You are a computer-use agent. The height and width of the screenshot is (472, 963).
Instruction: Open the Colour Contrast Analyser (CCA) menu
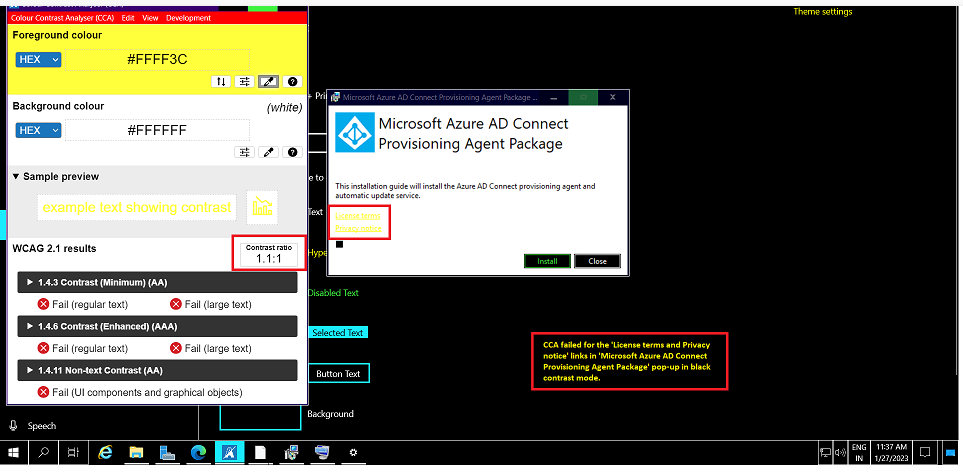point(63,18)
